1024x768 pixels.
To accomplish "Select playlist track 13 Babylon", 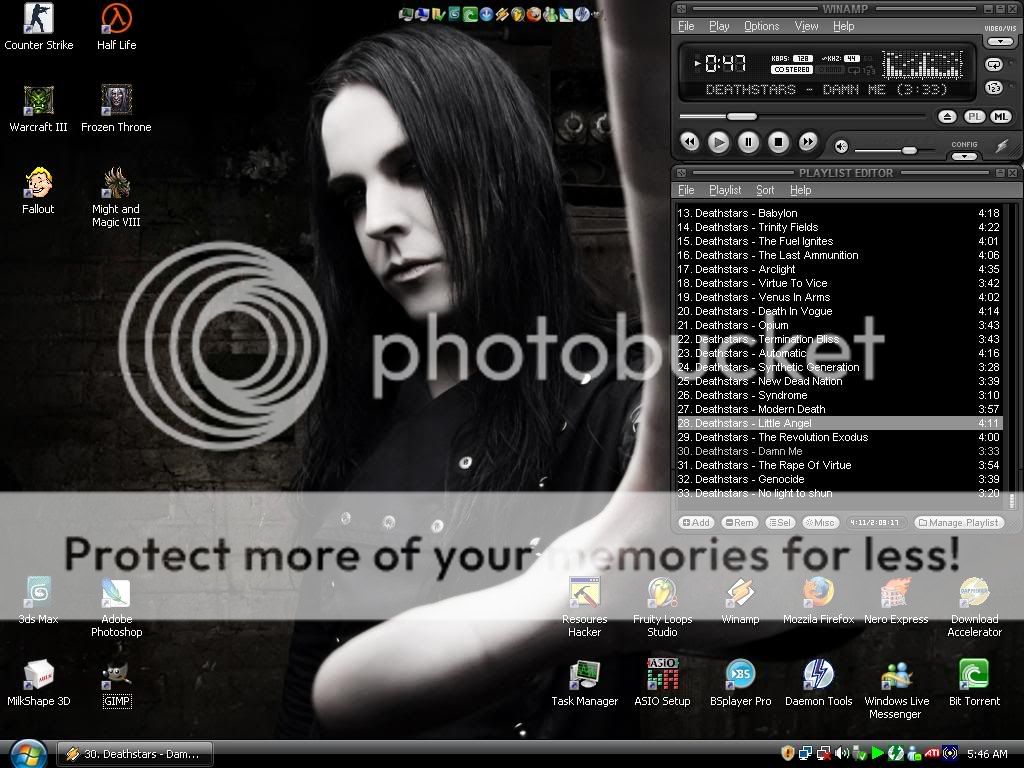I will (839, 213).
